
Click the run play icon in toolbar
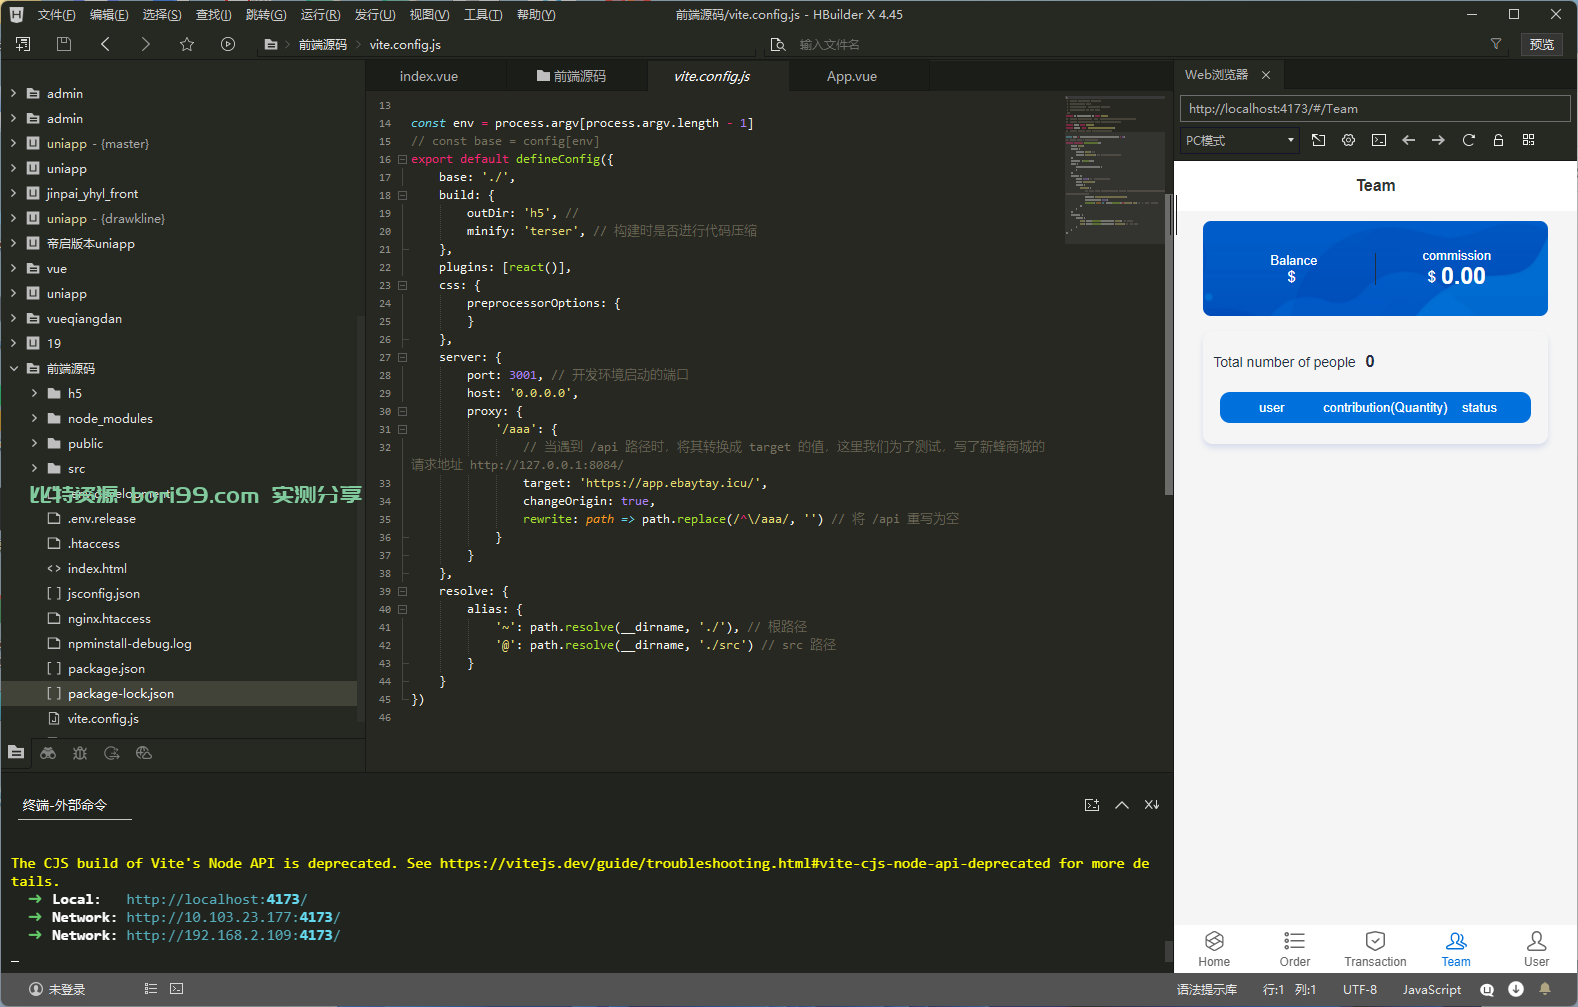(228, 44)
